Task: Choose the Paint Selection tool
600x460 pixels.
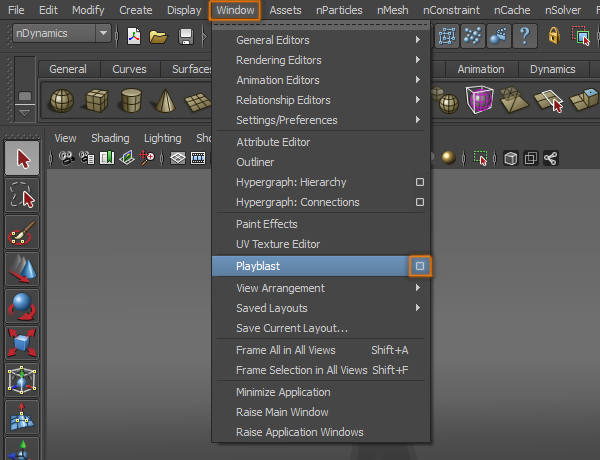Action: pyautogui.click(x=22, y=233)
